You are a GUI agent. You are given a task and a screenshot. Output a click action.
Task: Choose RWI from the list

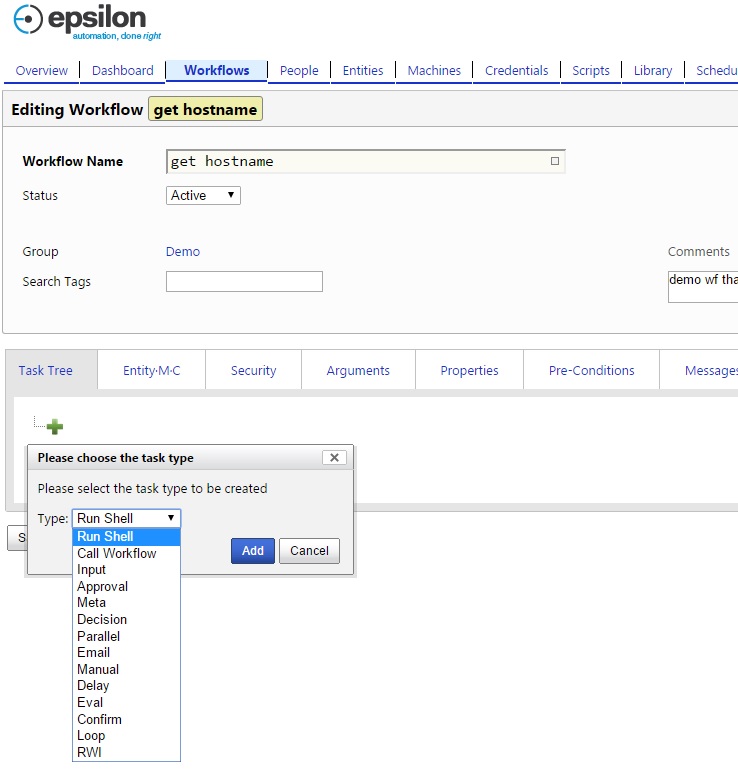(x=89, y=752)
